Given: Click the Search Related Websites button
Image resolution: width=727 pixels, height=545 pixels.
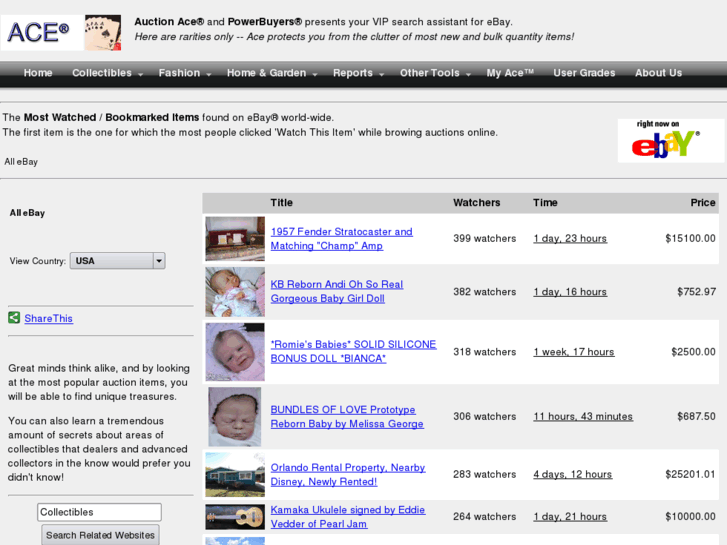Looking at the screenshot, I should pyautogui.click(x=100, y=535).
